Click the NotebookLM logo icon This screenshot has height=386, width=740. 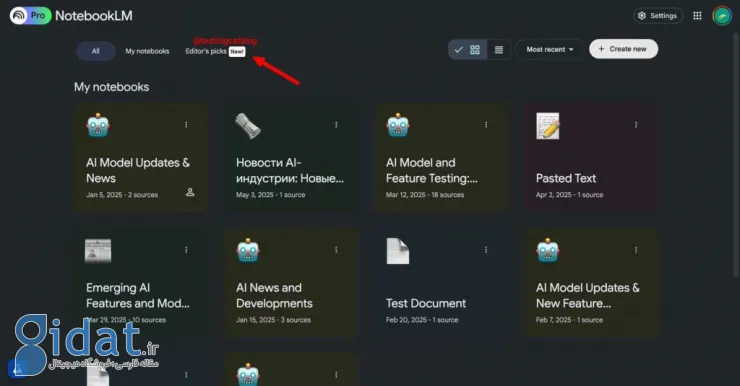(18, 16)
